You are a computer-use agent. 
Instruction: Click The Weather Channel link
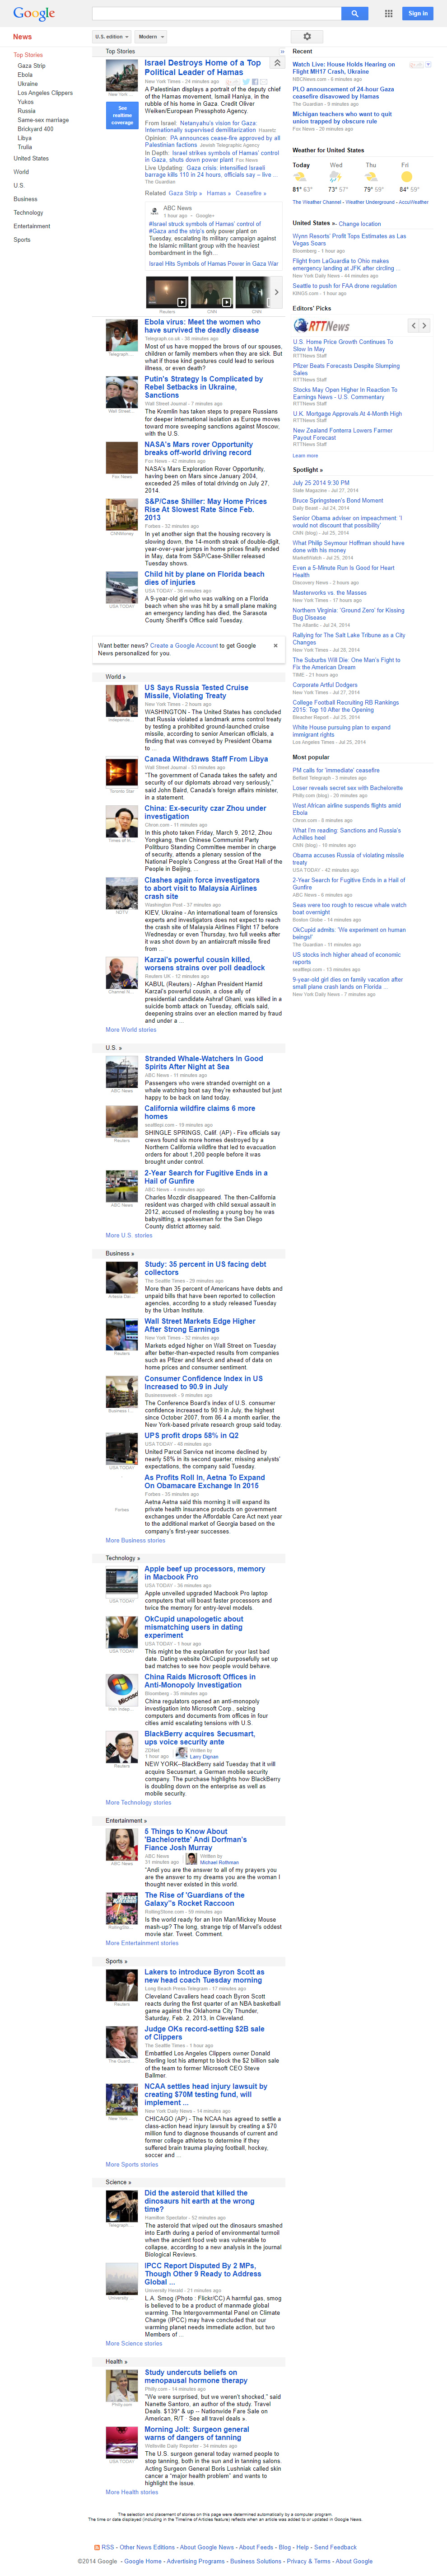pos(317,202)
